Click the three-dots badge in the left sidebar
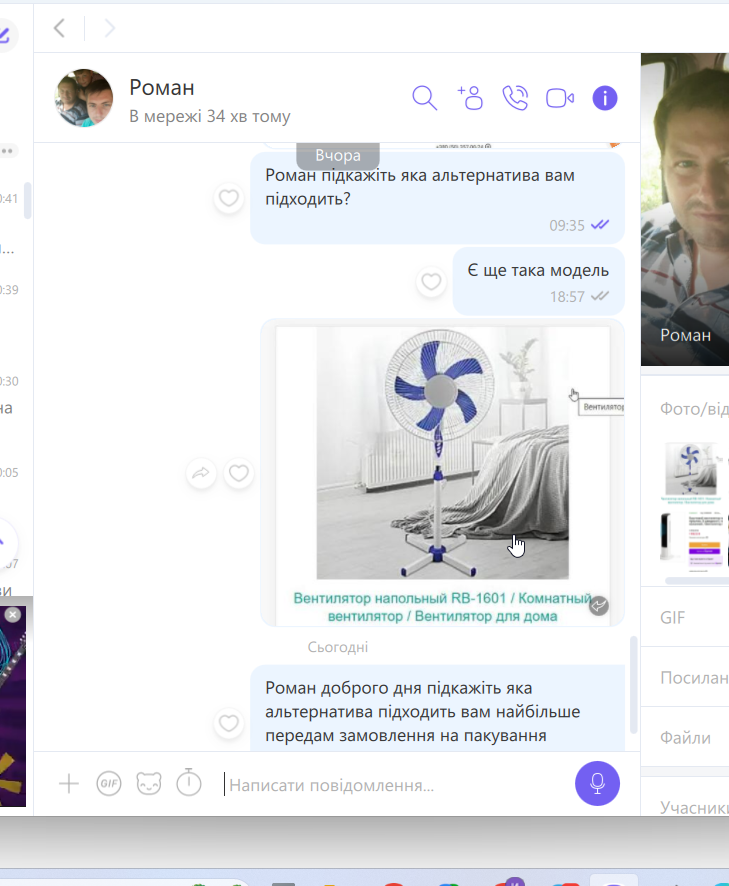The width and height of the screenshot is (729, 886). [8, 151]
